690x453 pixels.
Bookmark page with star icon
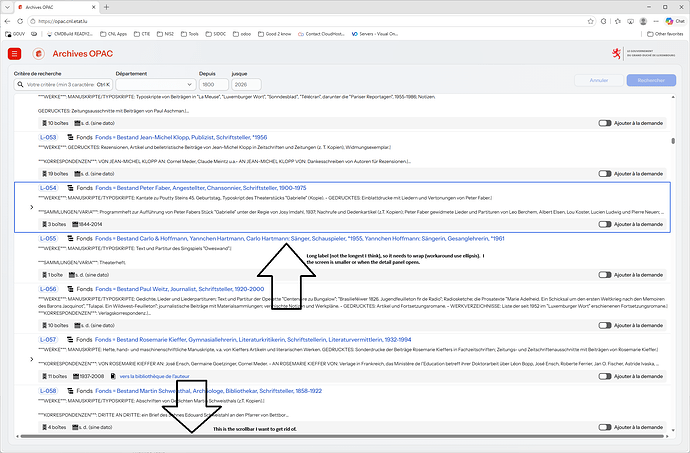[x=591, y=21]
